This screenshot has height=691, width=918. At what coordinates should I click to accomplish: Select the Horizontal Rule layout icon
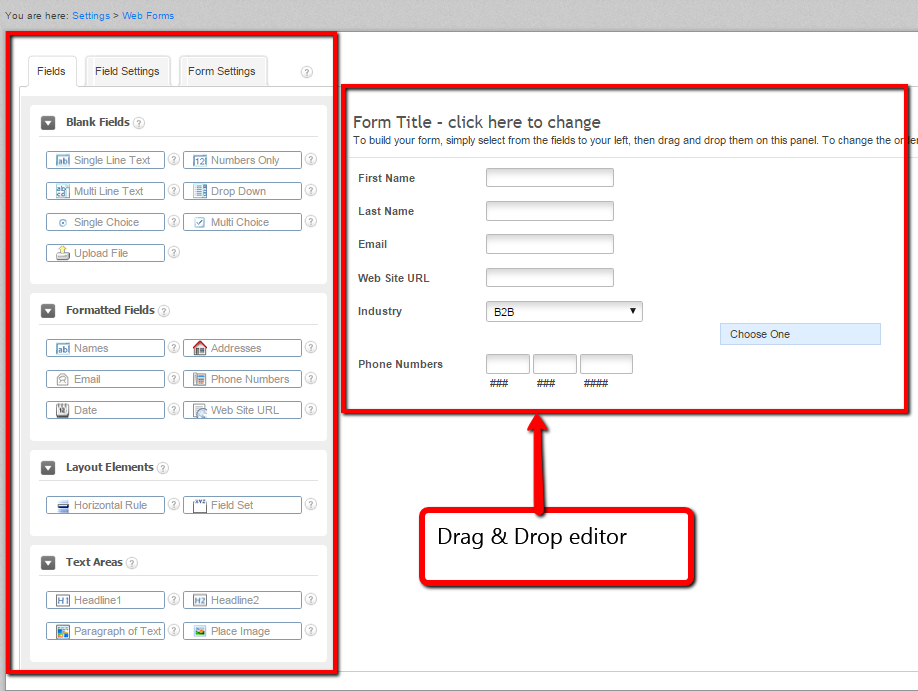click(x=62, y=505)
